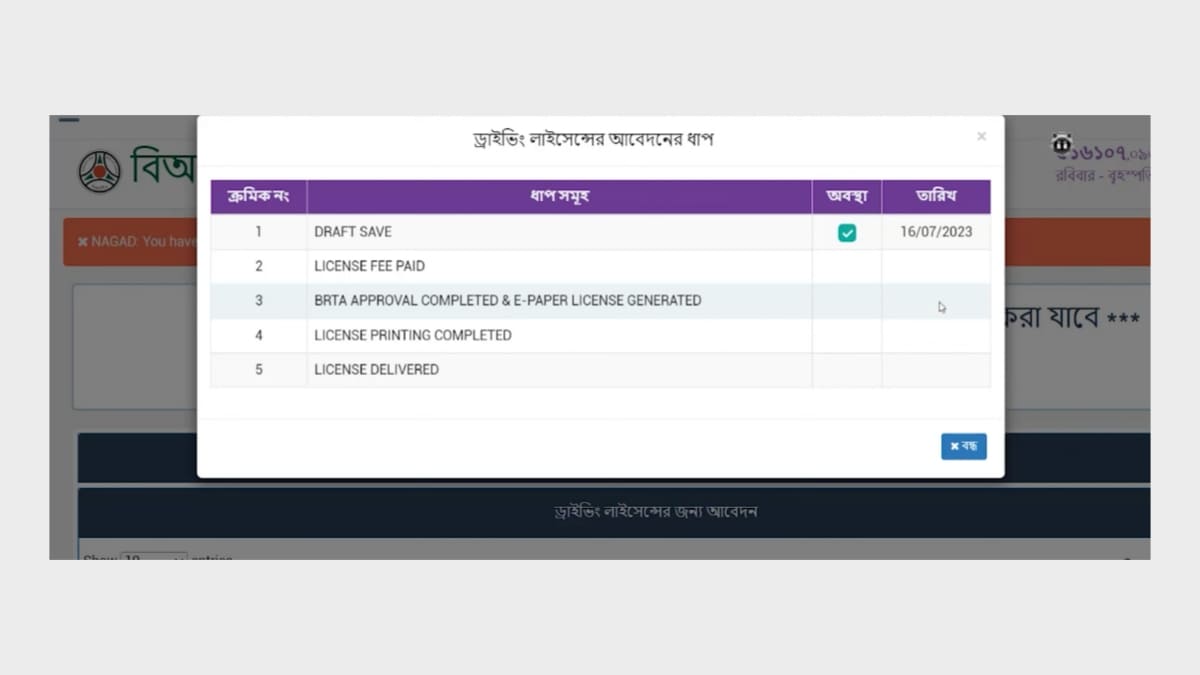Image resolution: width=1200 pixels, height=675 pixels.
Task: Click the empty status cell for LICENSE FEE PAID
Action: pos(847,266)
